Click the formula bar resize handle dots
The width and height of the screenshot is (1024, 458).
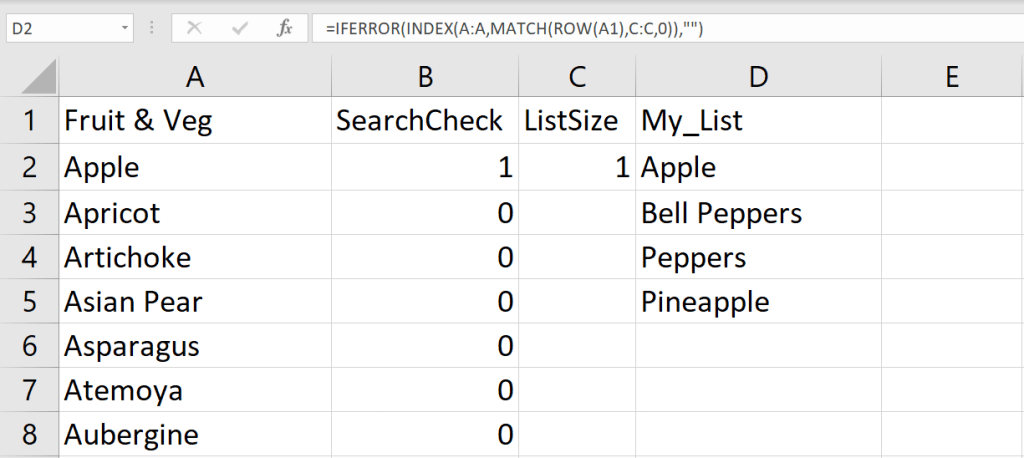click(x=152, y=28)
